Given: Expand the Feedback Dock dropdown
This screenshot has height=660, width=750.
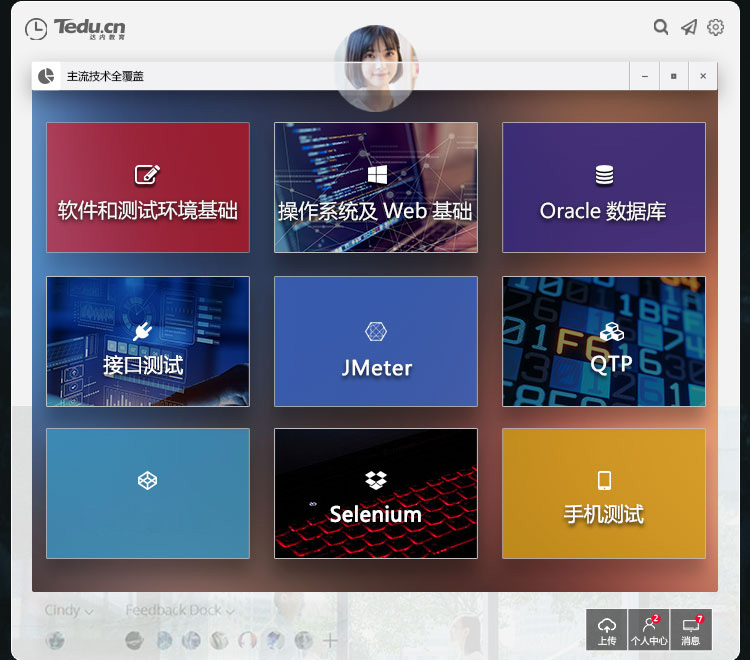Looking at the screenshot, I should (x=180, y=610).
